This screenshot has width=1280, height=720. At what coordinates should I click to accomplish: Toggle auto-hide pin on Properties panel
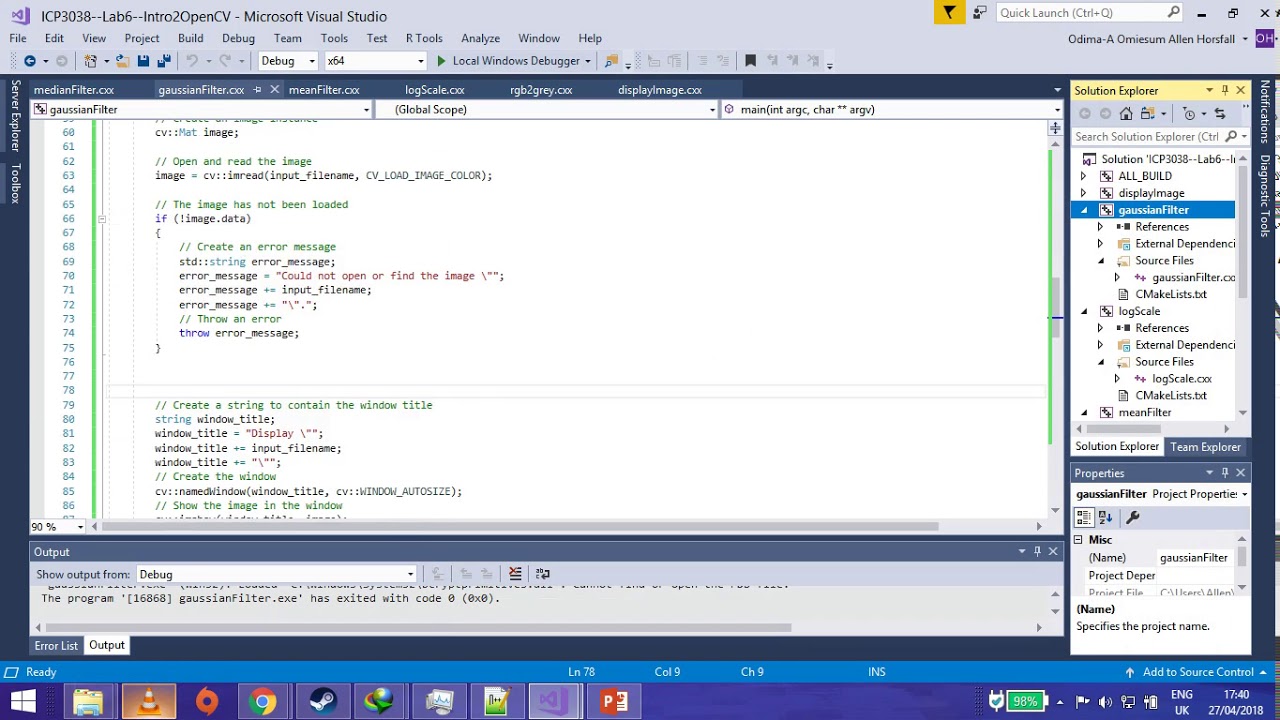[x=1225, y=473]
